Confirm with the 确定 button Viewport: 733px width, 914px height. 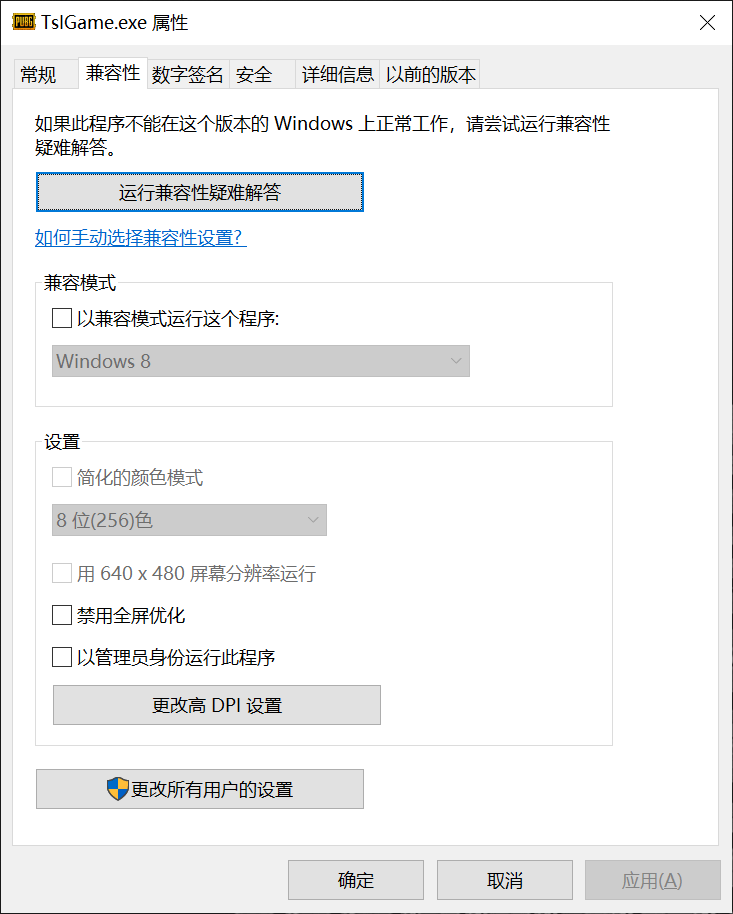coord(356,880)
